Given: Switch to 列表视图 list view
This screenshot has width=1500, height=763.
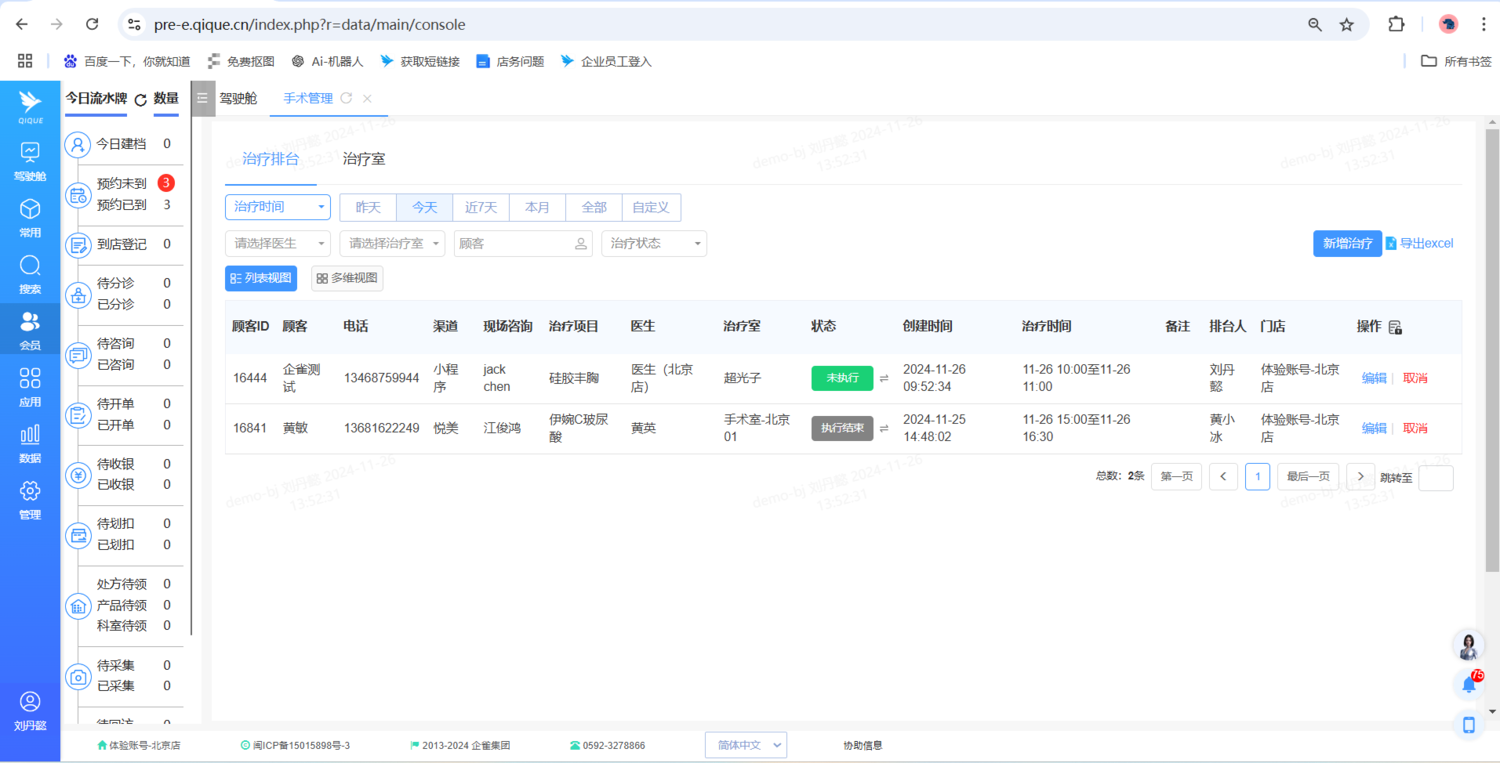Looking at the screenshot, I should tap(261, 278).
